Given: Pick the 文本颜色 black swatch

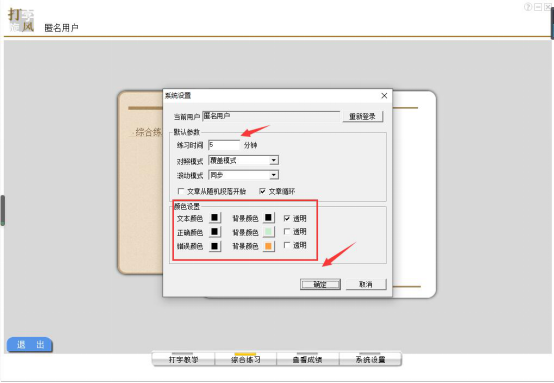Looking at the screenshot, I should 215,218.
